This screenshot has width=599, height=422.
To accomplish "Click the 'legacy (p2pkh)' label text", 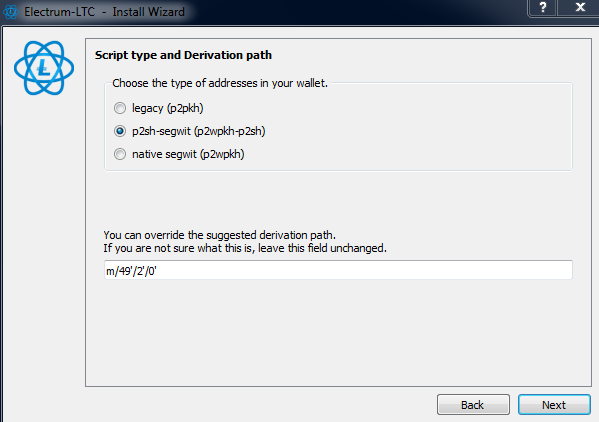I will coord(168,108).
